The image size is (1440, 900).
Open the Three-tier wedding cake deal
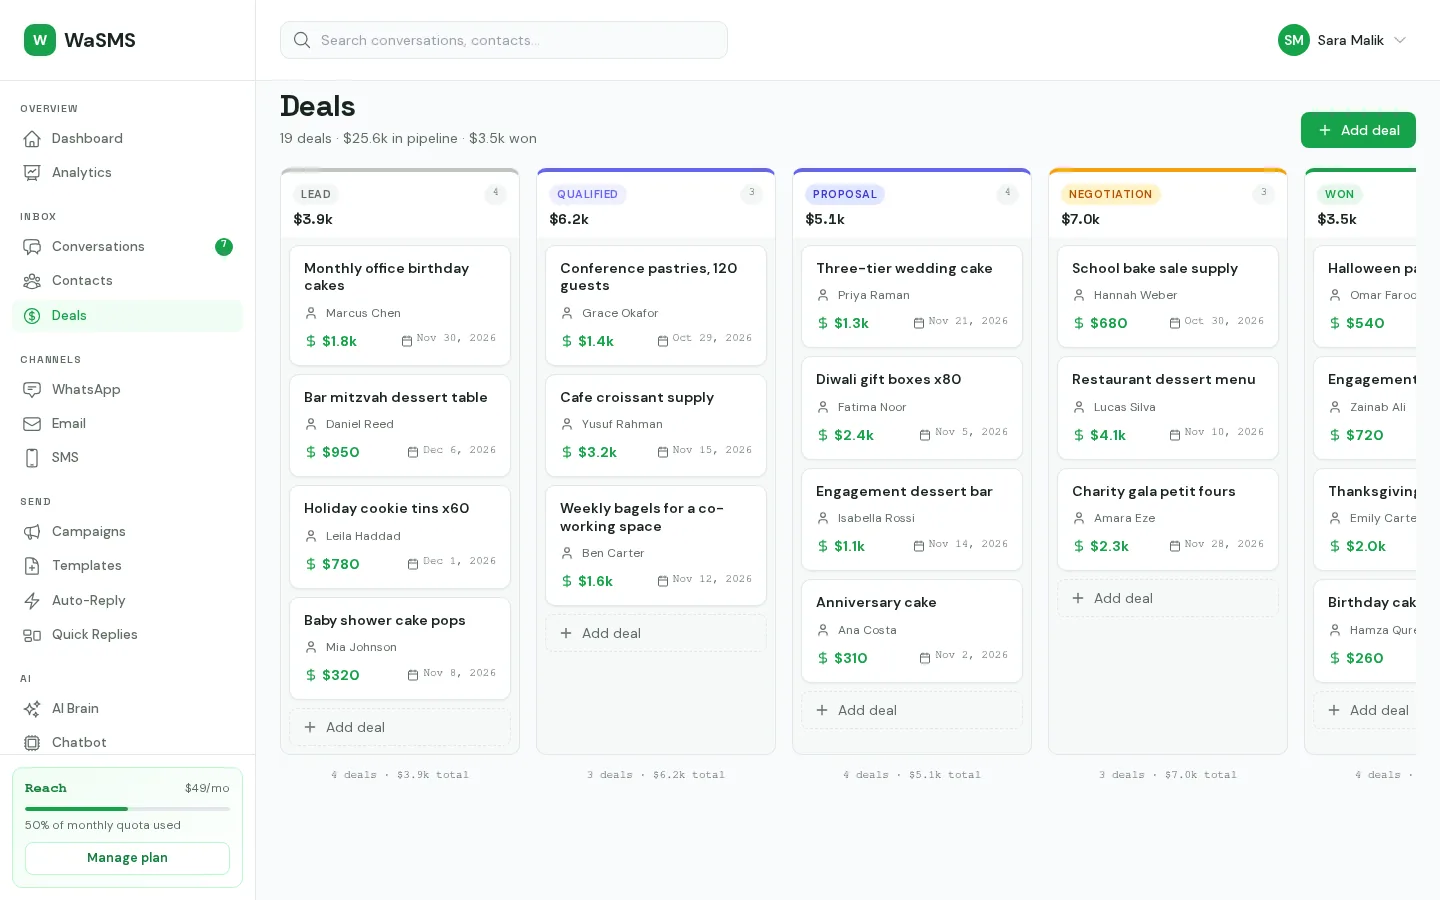[912, 297]
